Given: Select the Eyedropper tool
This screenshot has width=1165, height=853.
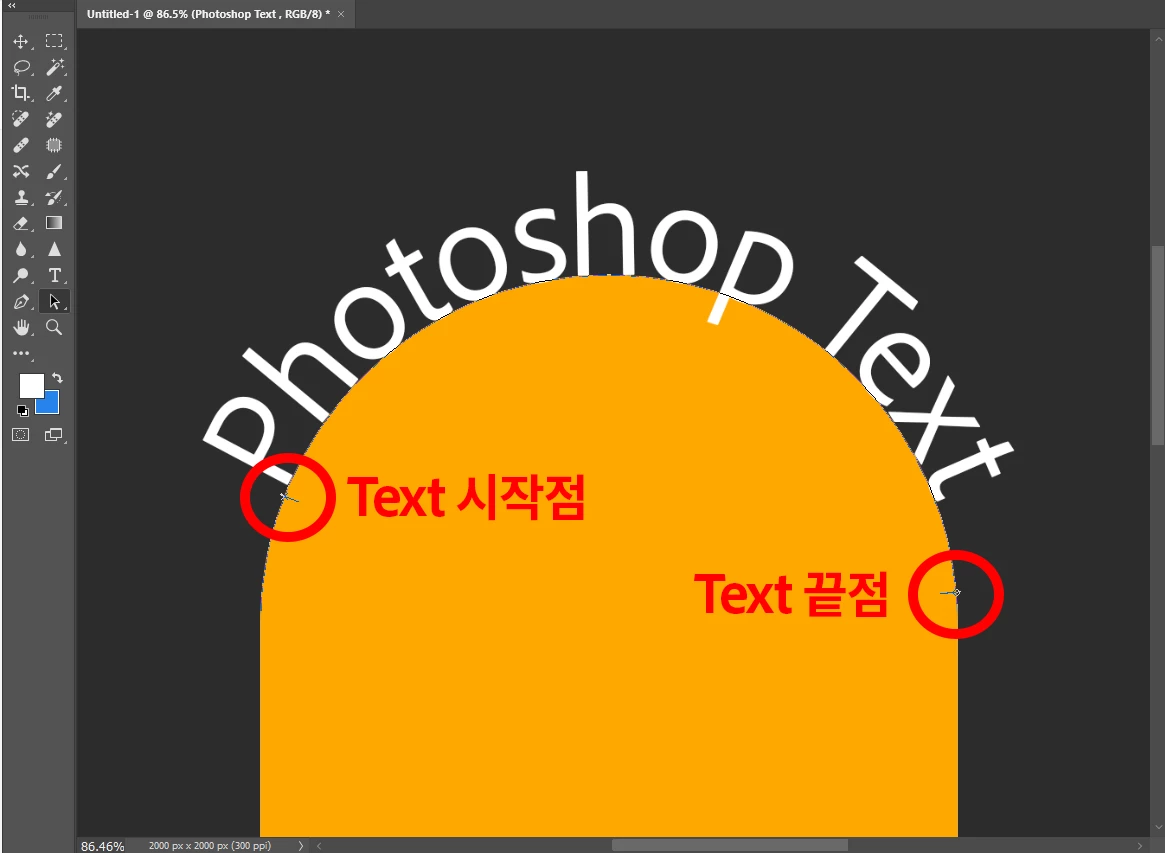Looking at the screenshot, I should pyautogui.click(x=53, y=93).
